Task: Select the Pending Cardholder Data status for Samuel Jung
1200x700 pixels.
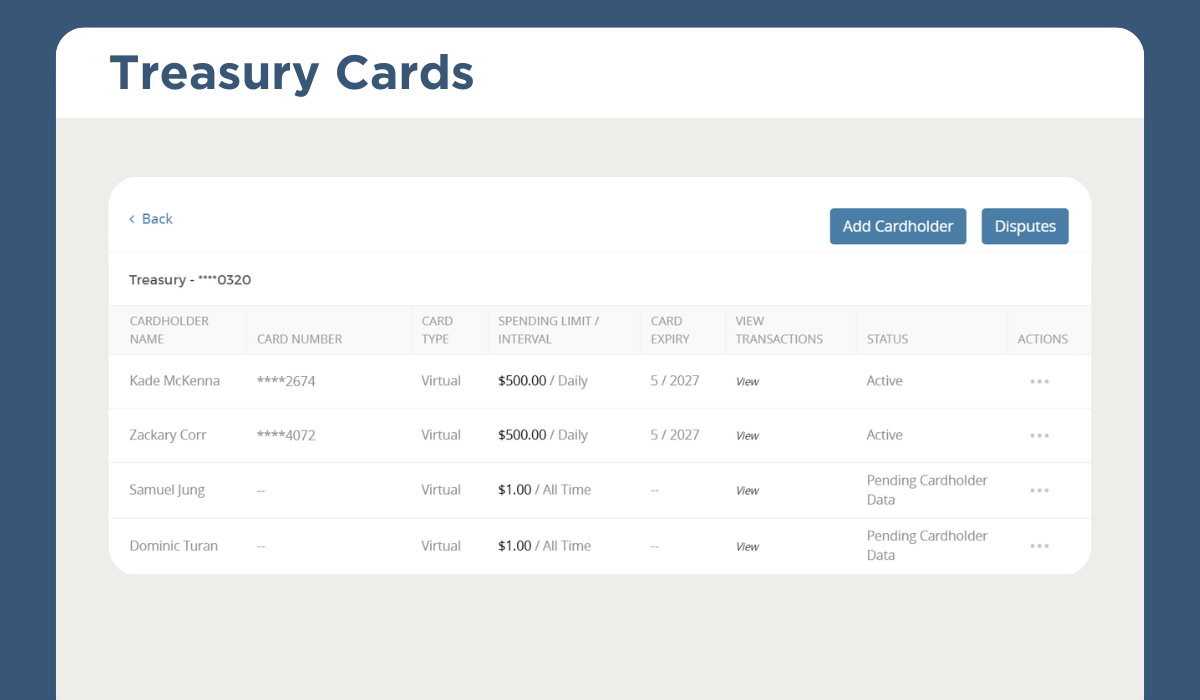Action: (x=927, y=490)
